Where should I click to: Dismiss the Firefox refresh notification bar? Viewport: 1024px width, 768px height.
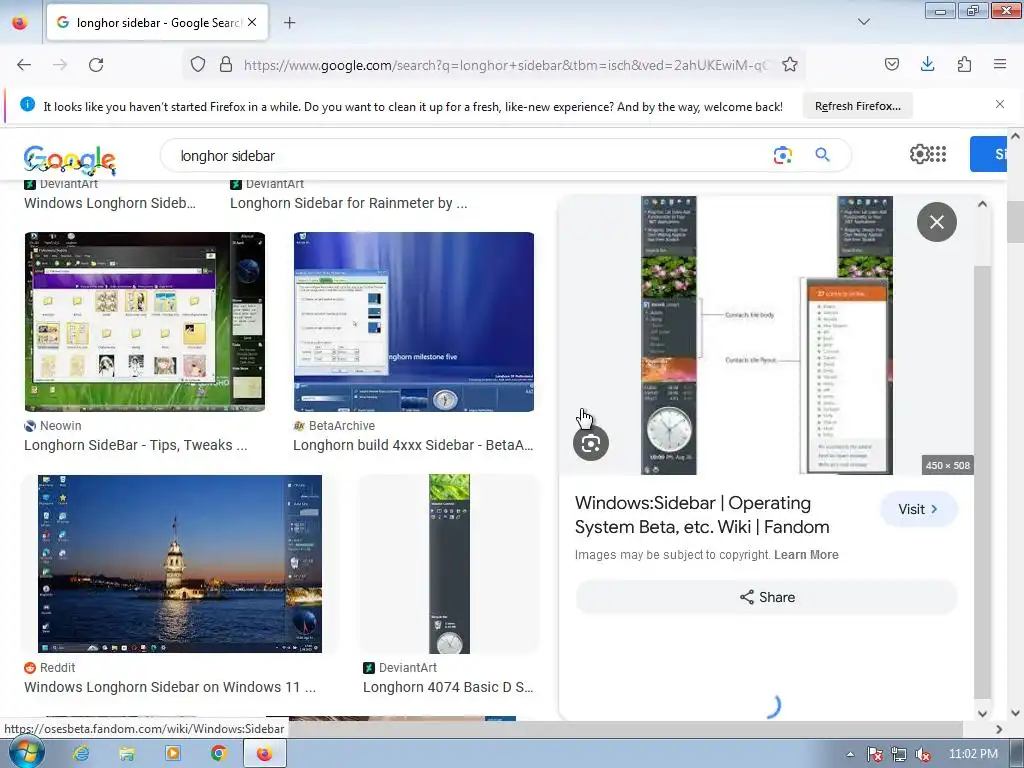coord(1000,104)
